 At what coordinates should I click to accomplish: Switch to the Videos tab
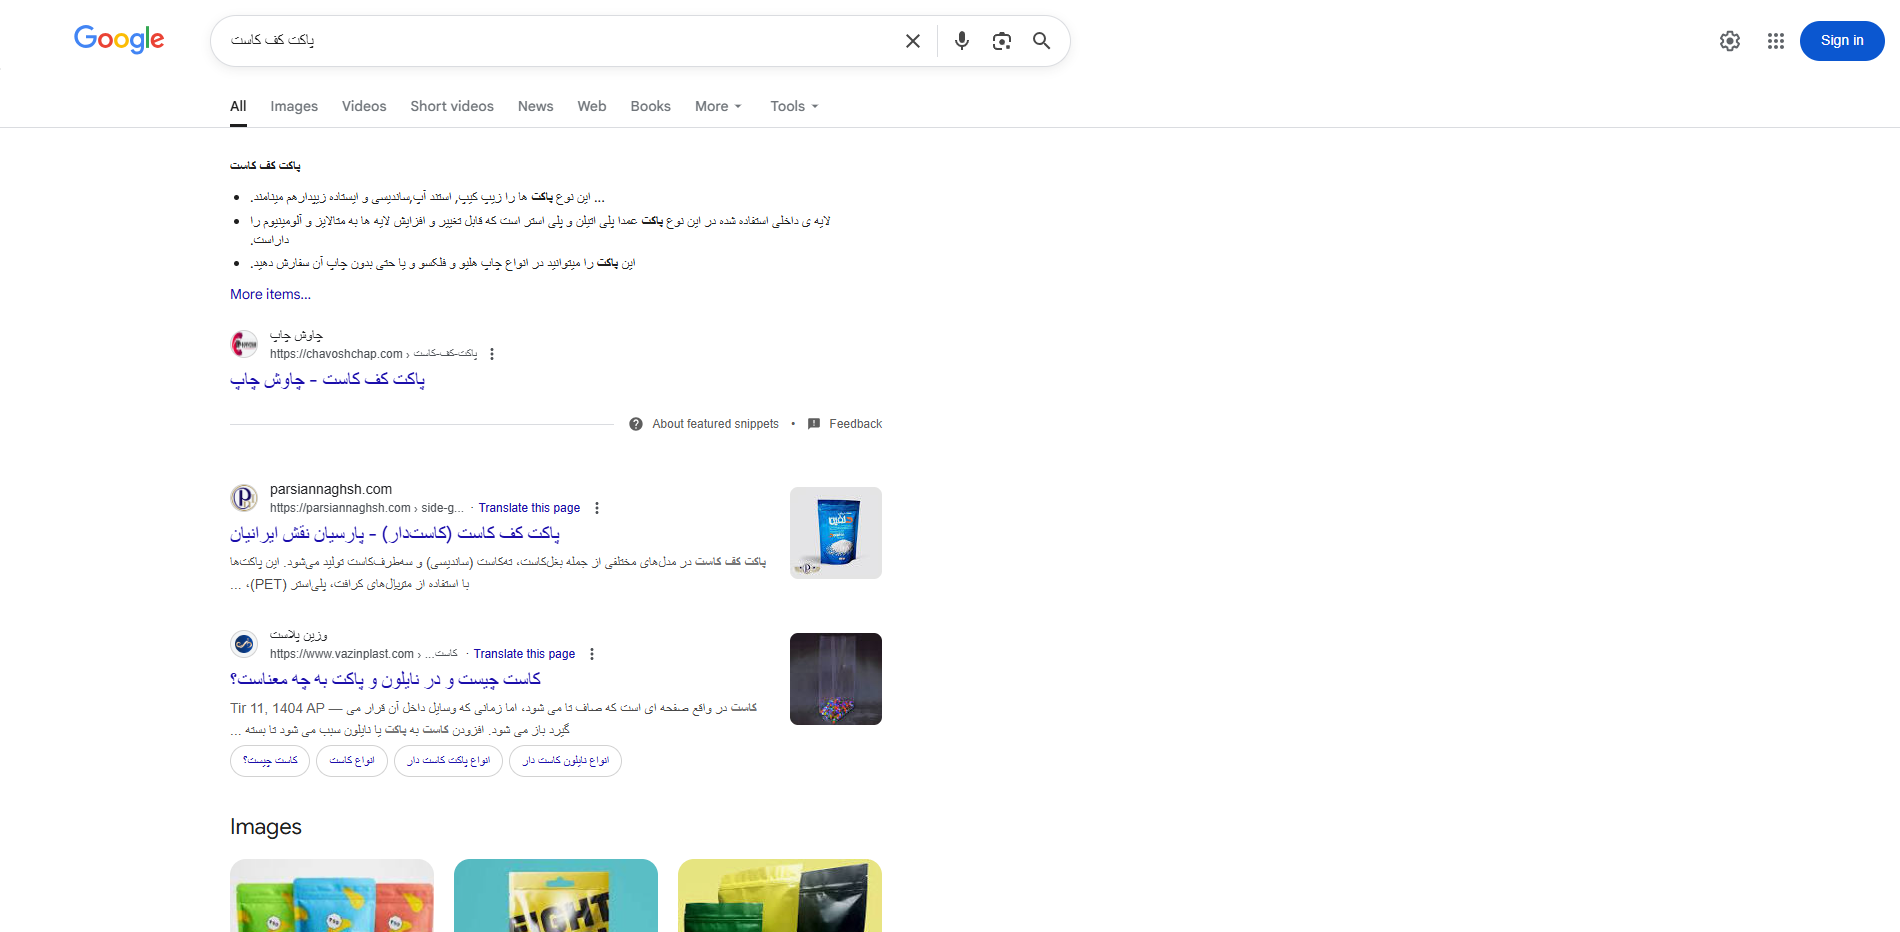click(x=364, y=106)
